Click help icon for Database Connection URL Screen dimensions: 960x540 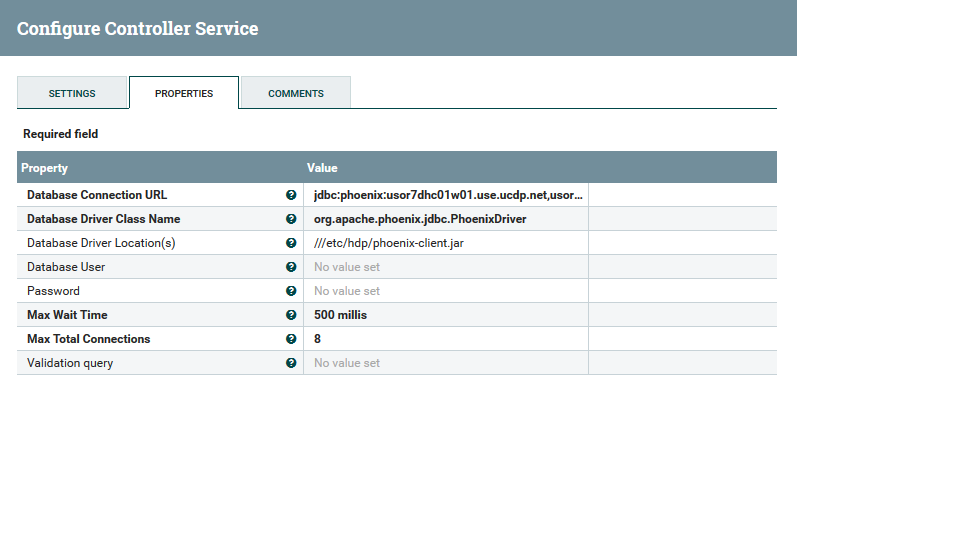pos(291,195)
